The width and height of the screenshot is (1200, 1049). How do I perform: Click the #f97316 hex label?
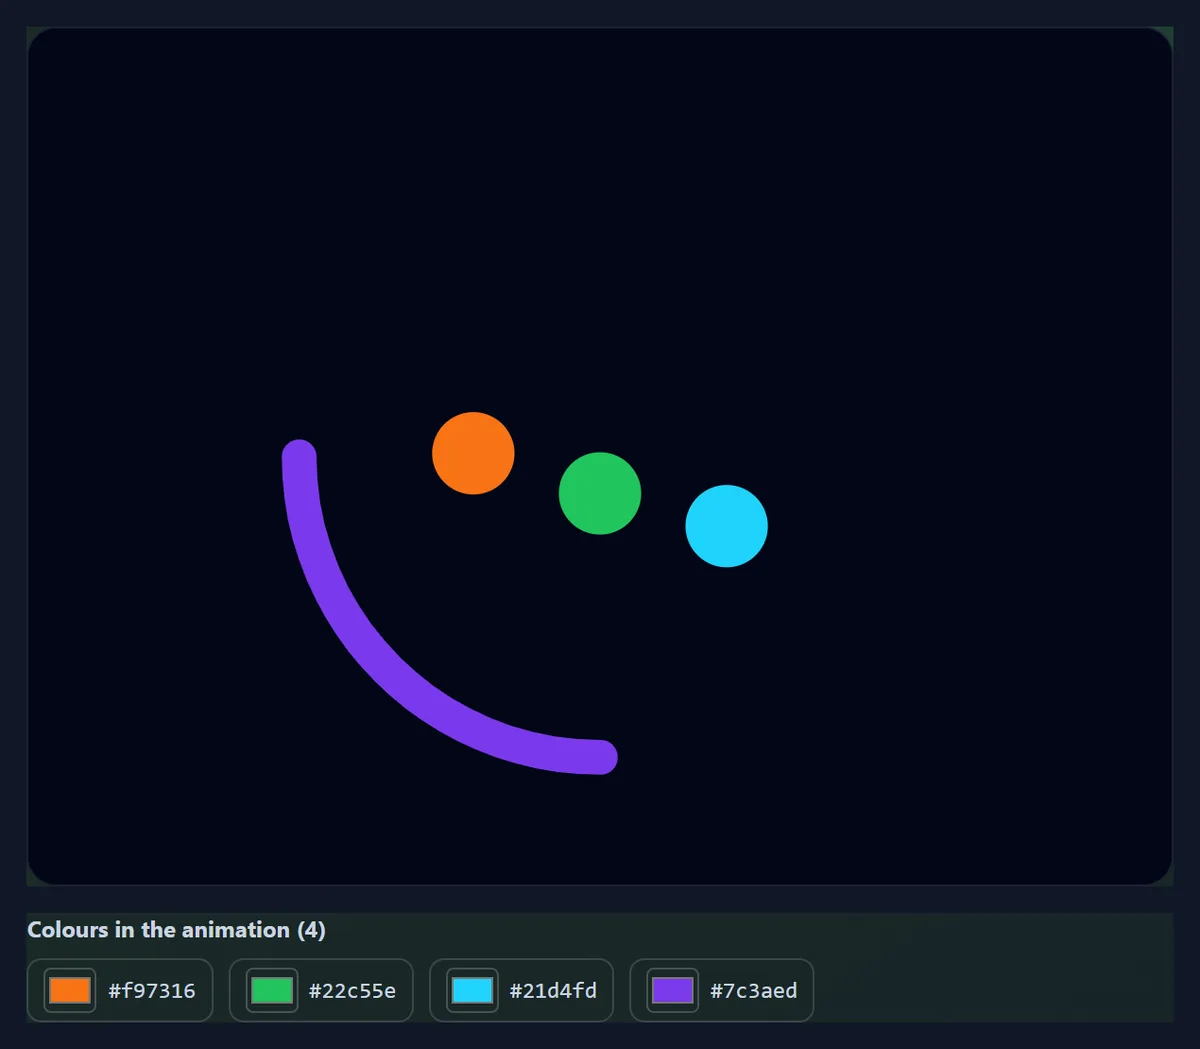(152, 991)
